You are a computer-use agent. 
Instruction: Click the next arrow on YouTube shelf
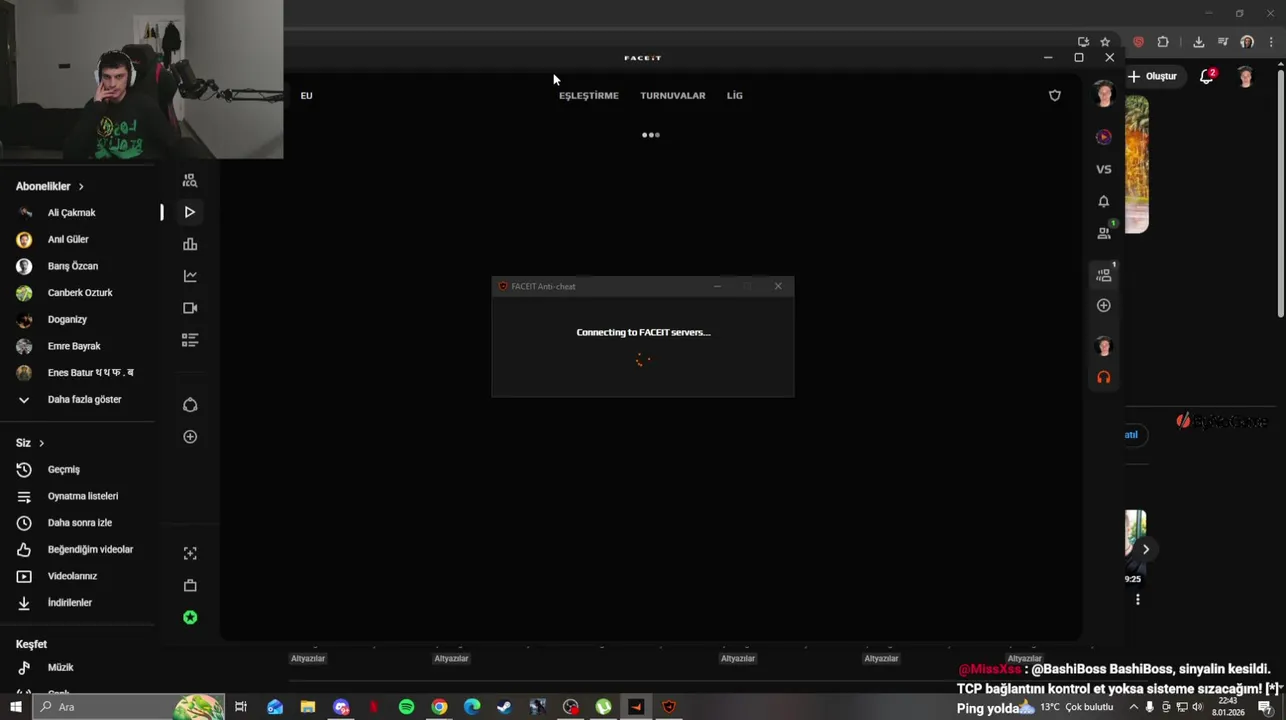click(x=1146, y=549)
